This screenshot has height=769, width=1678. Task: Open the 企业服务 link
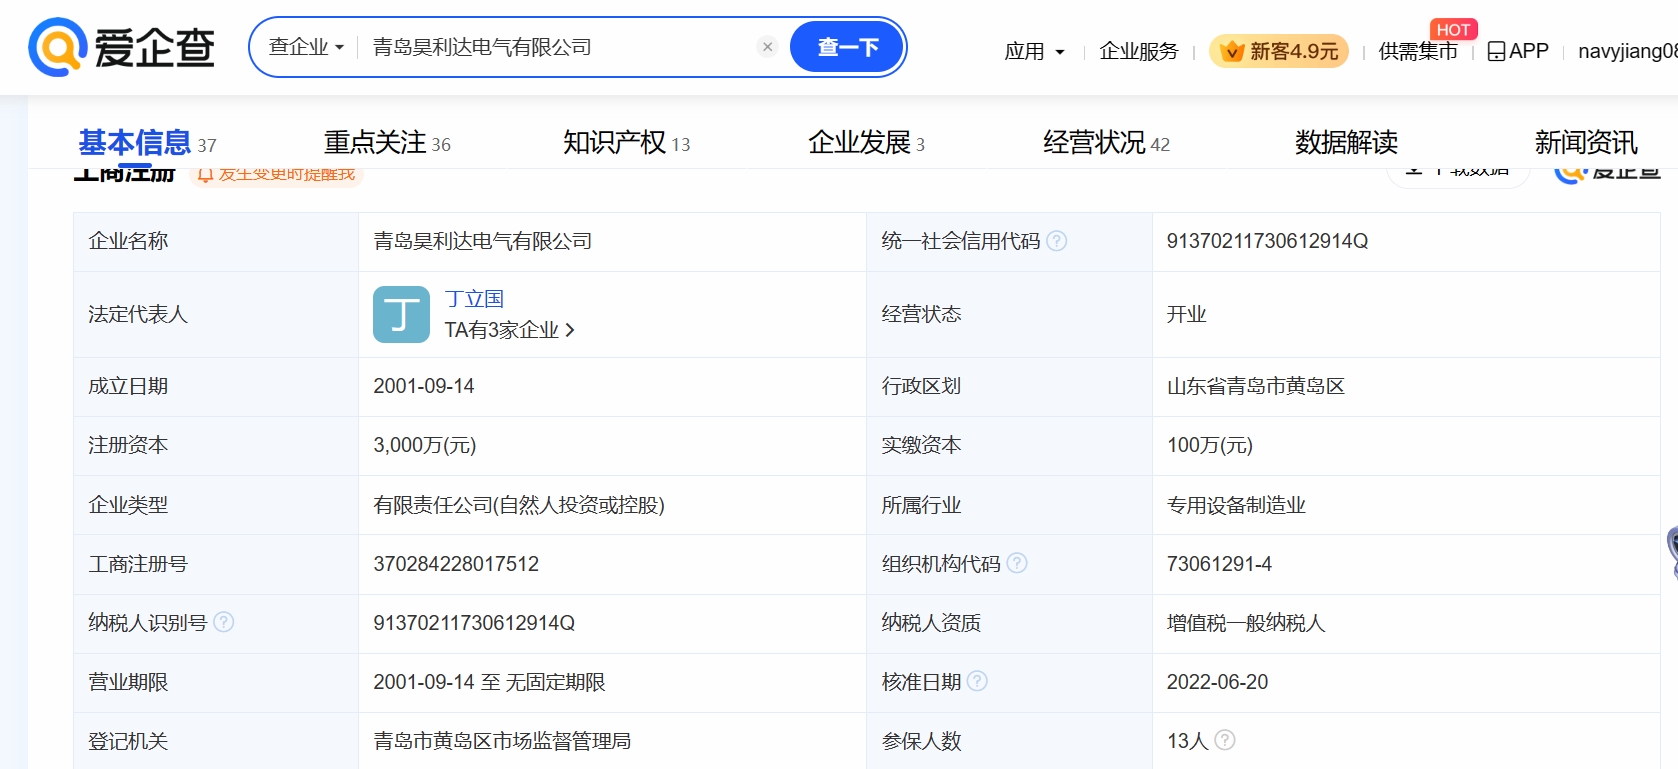1139,51
